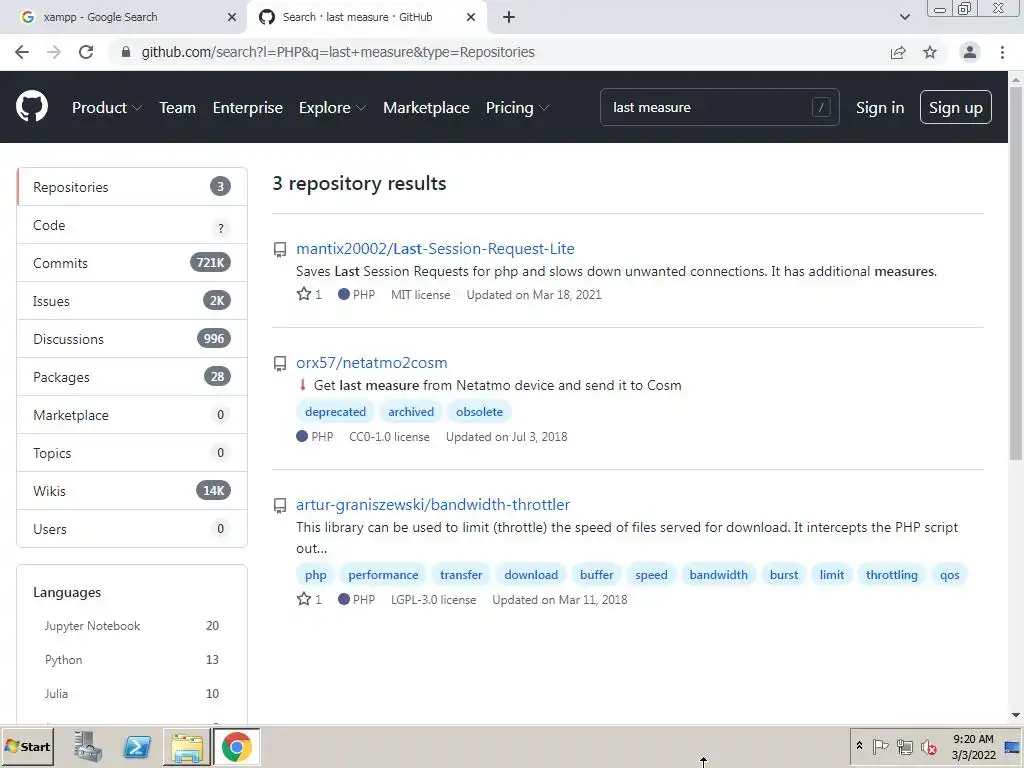This screenshot has width=1024, height=768.
Task: Click repo icon beside orx57/netatmo2cosm
Action: click(280, 364)
